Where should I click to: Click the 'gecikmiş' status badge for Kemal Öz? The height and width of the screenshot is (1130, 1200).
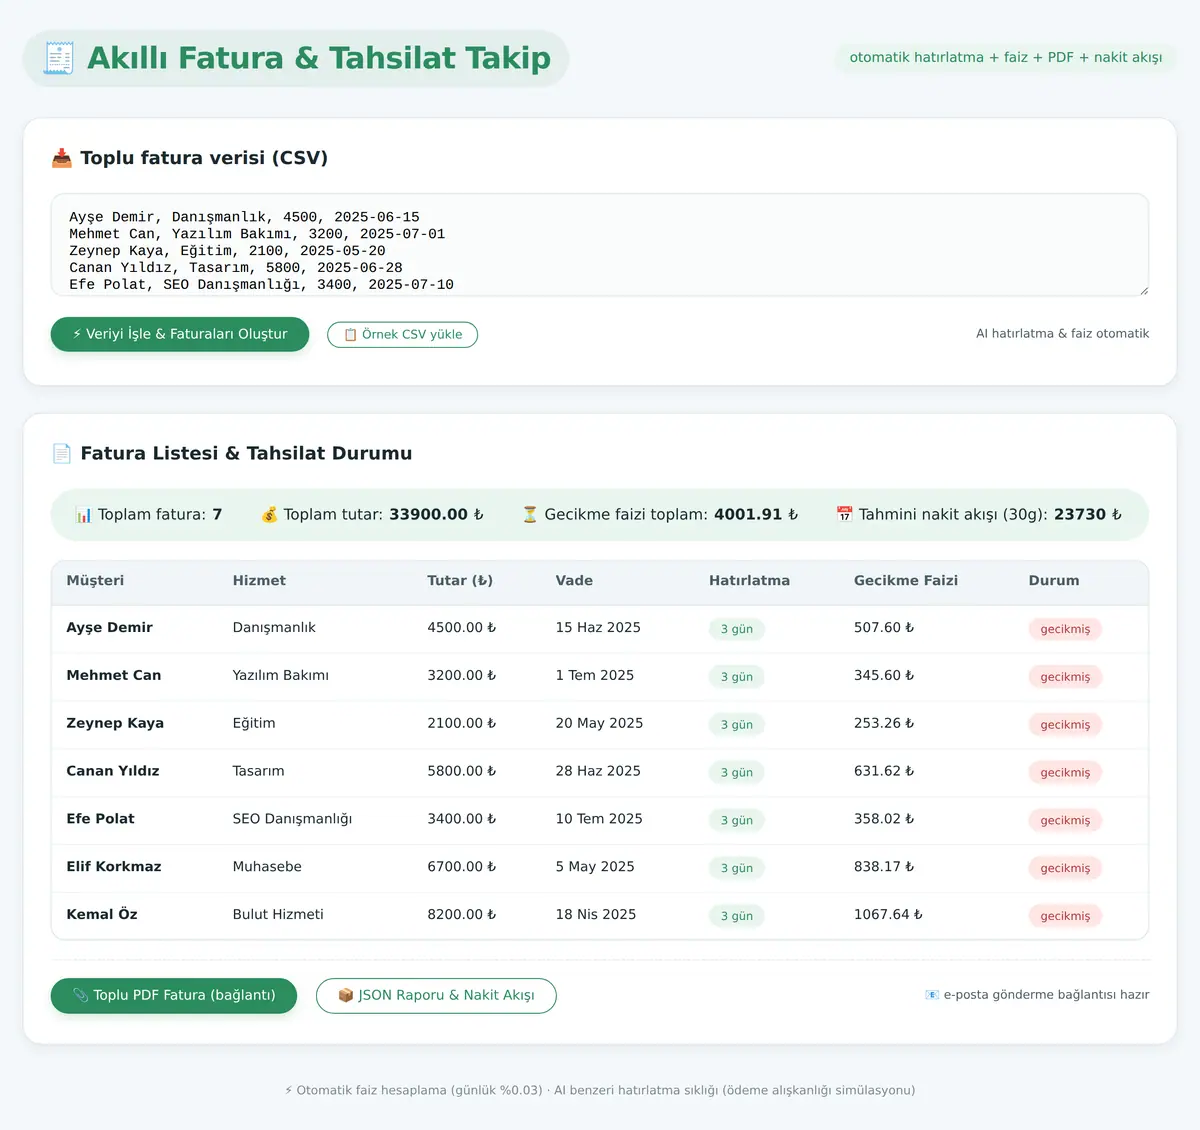click(x=1065, y=916)
